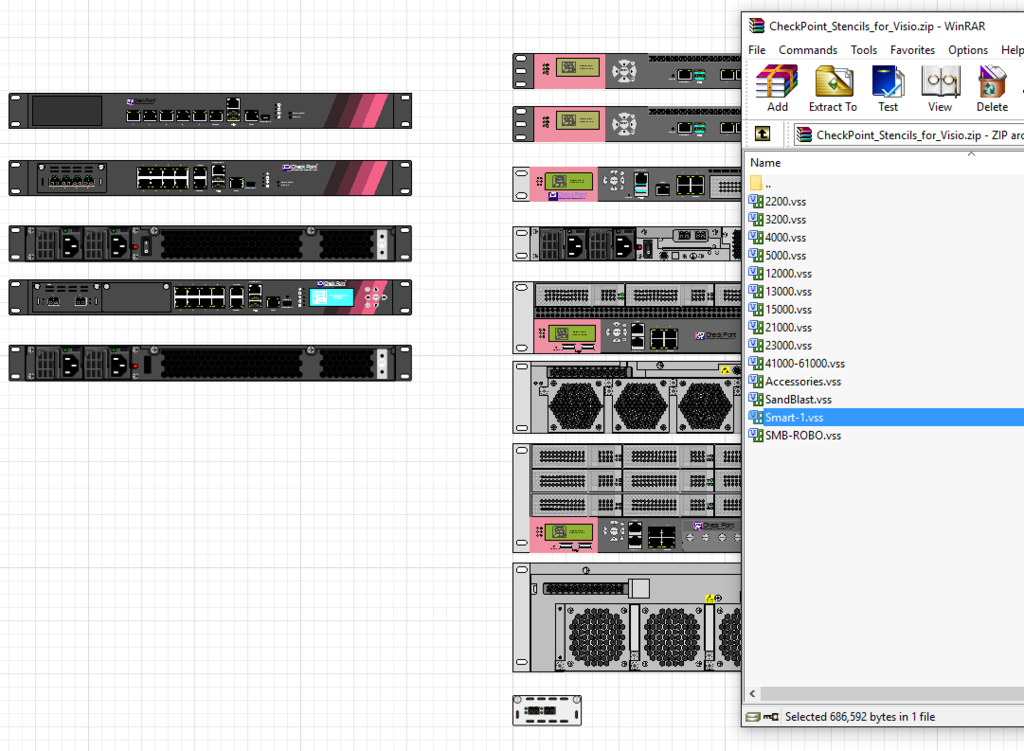Click the password key icon in status bar
The width and height of the screenshot is (1024, 751).
772,717
